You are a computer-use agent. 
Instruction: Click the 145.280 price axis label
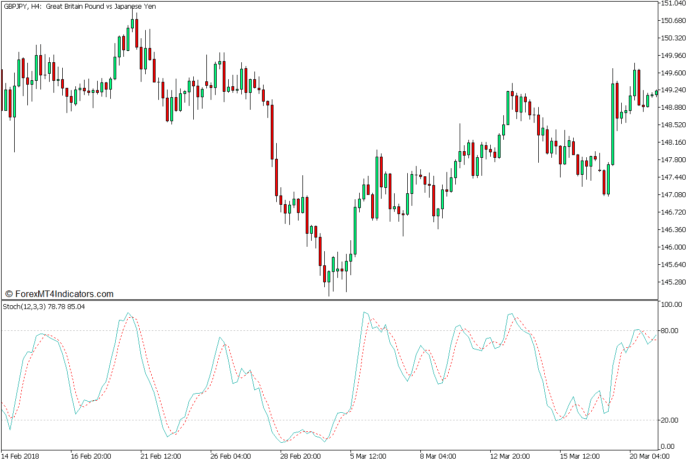pos(673,283)
